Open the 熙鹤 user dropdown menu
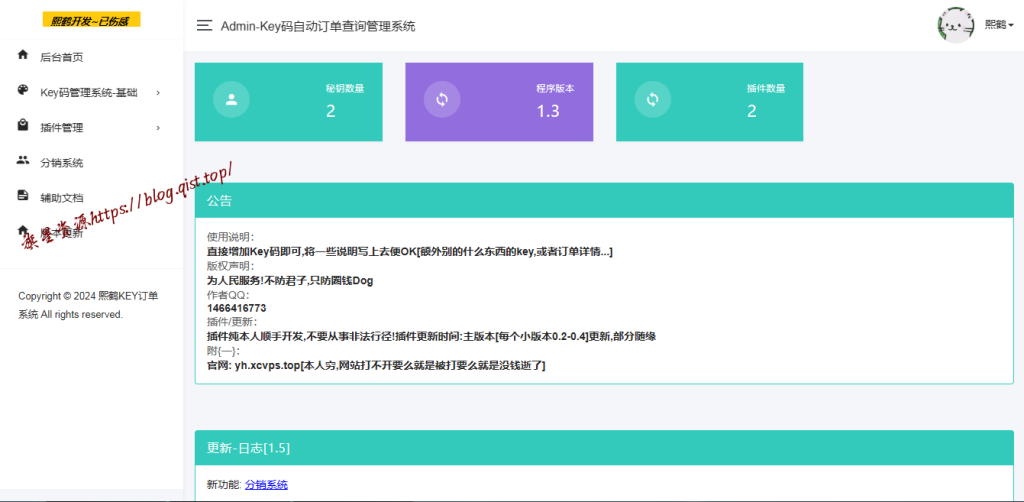Screen dimensions: 1024x502 (998, 25)
